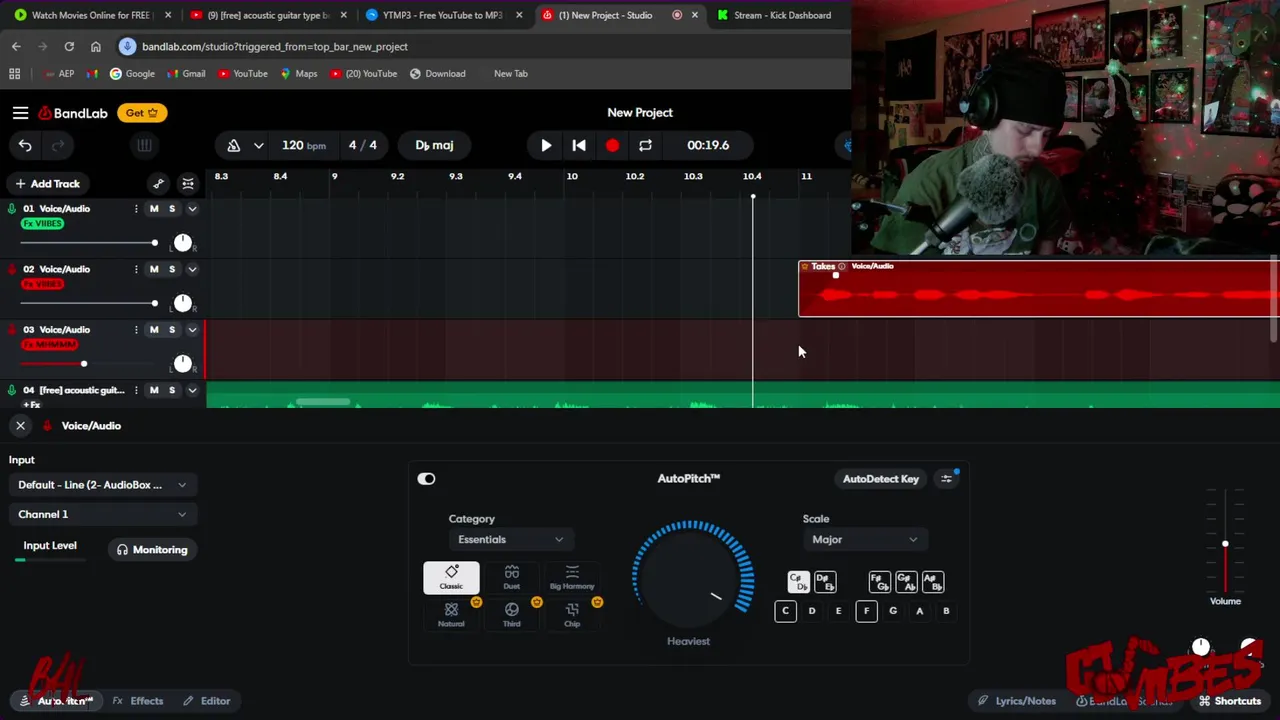
Task: Select the Big Harmony preset
Action: click(x=572, y=577)
